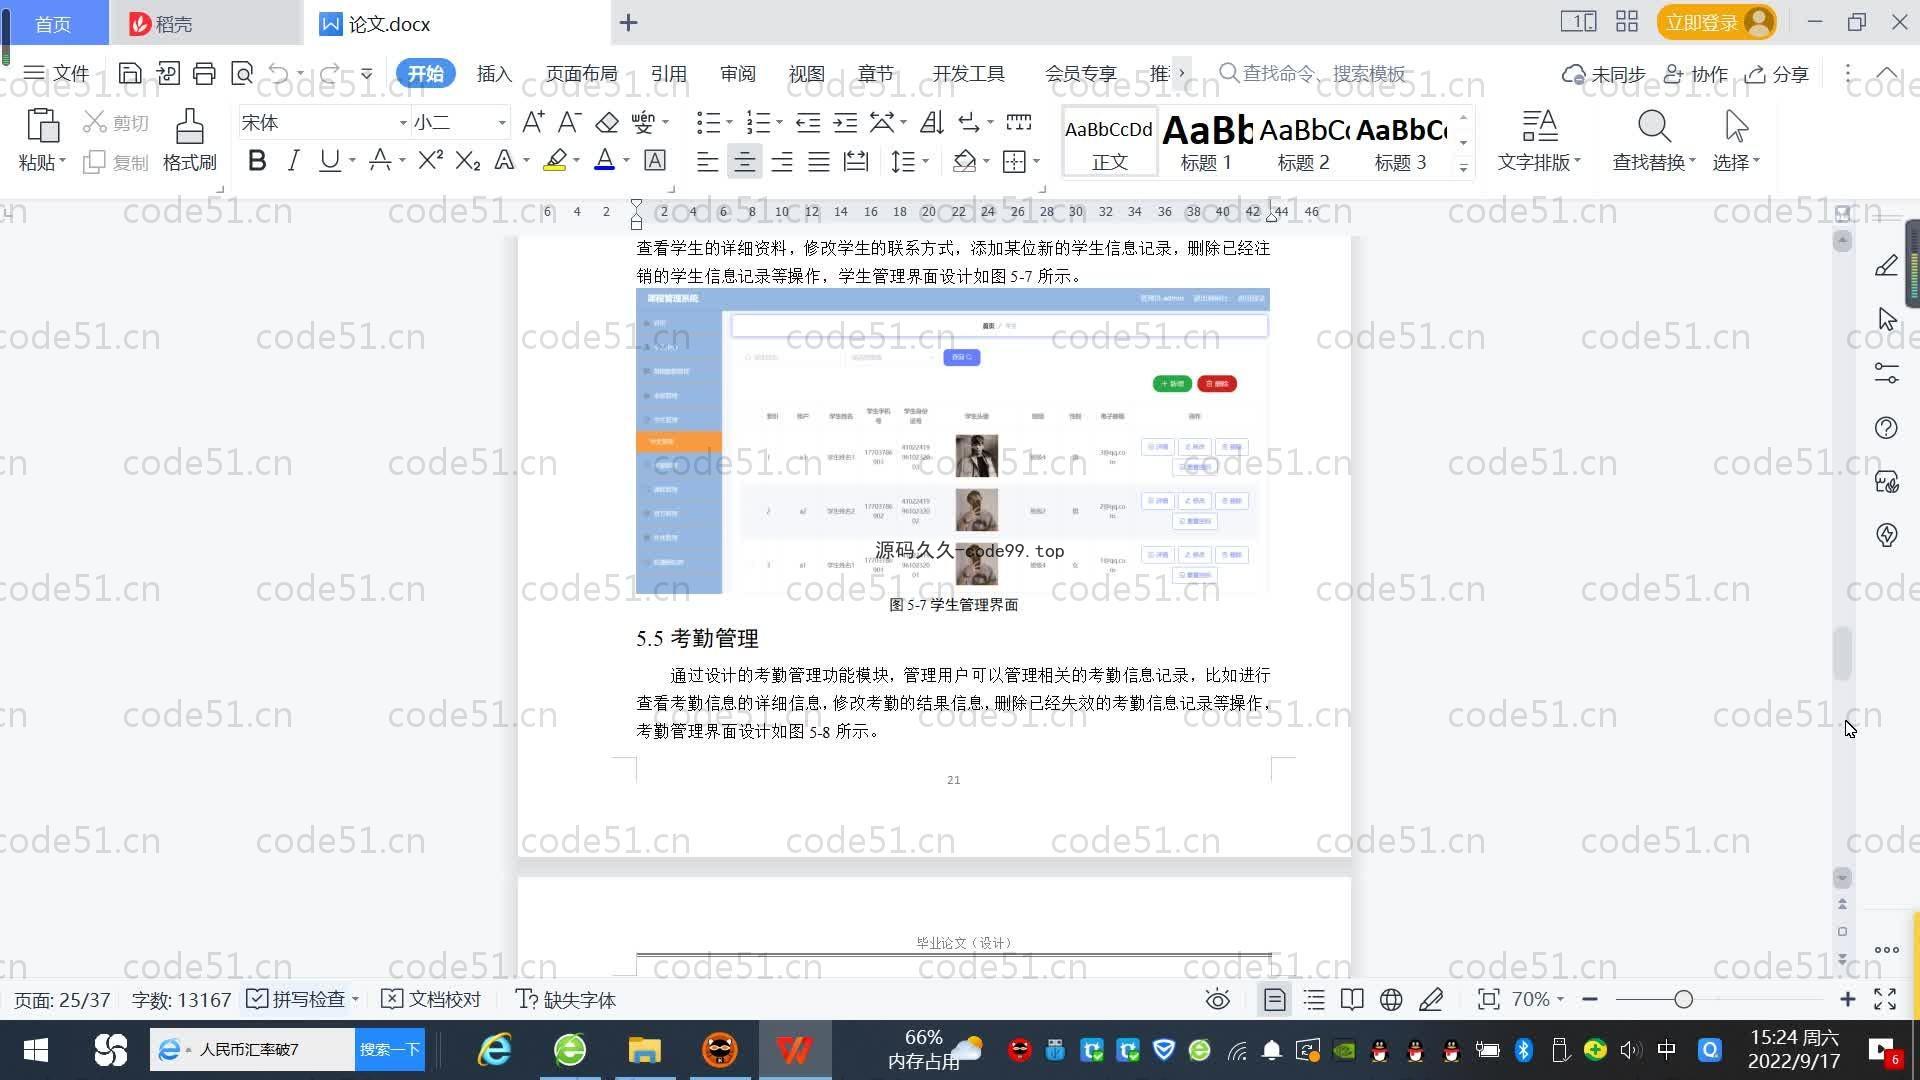Click the 协作 button
The width and height of the screenshot is (1920, 1080).
1696,73
